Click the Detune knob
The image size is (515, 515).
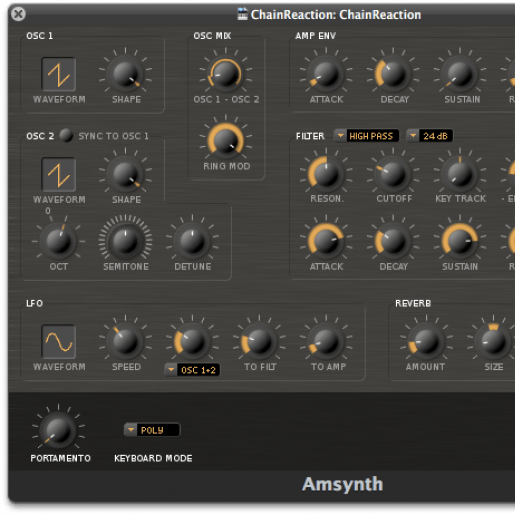coord(192,241)
